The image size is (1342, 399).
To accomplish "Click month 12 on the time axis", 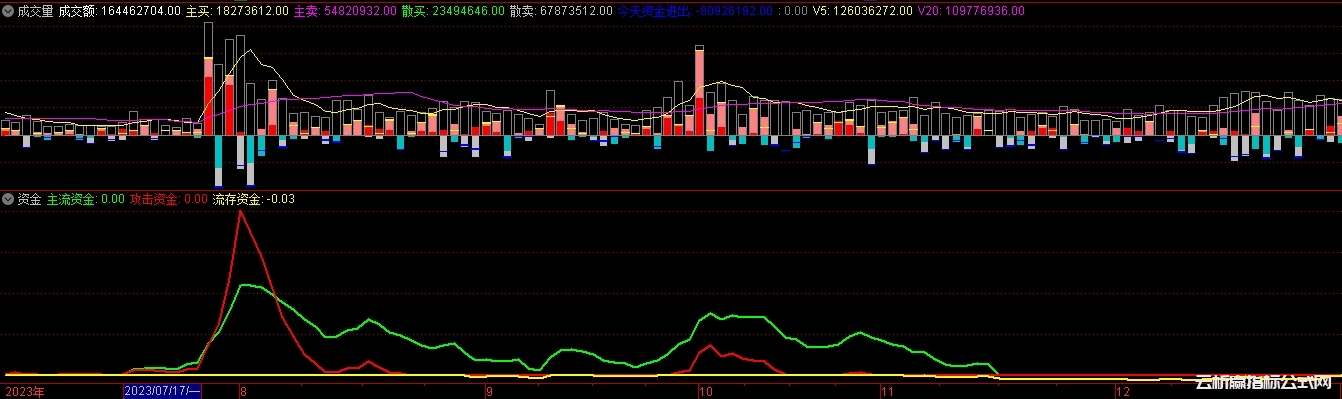I will pos(1123,392).
